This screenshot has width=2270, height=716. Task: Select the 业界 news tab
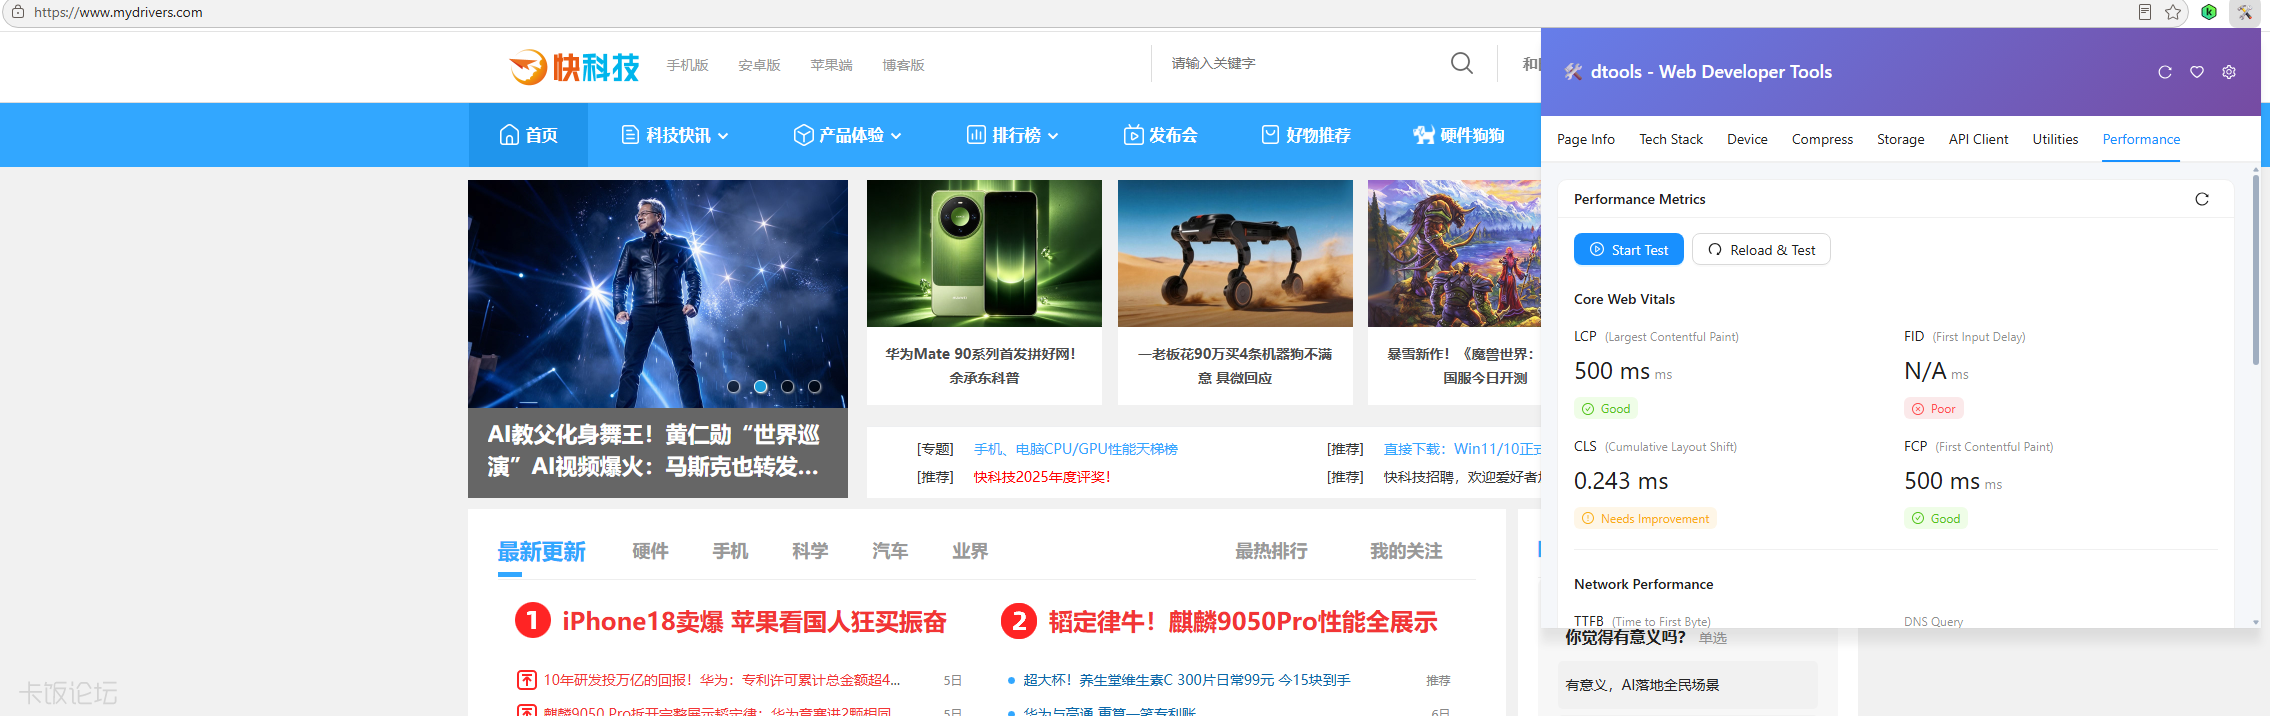pyautogui.click(x=971, y=551)
